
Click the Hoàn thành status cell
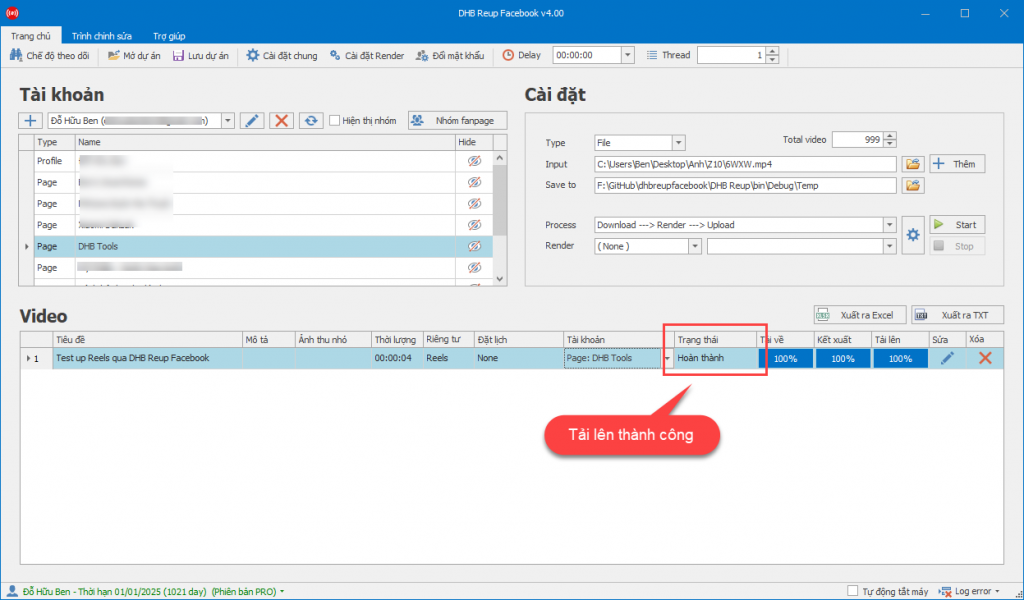click(x=715, y=358)
